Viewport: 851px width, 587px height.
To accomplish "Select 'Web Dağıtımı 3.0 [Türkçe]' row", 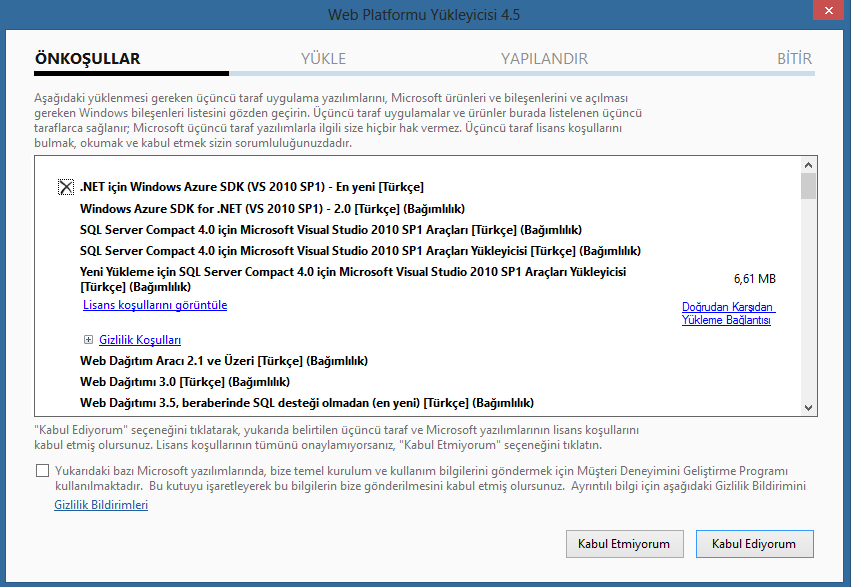I will click(185, 382).
